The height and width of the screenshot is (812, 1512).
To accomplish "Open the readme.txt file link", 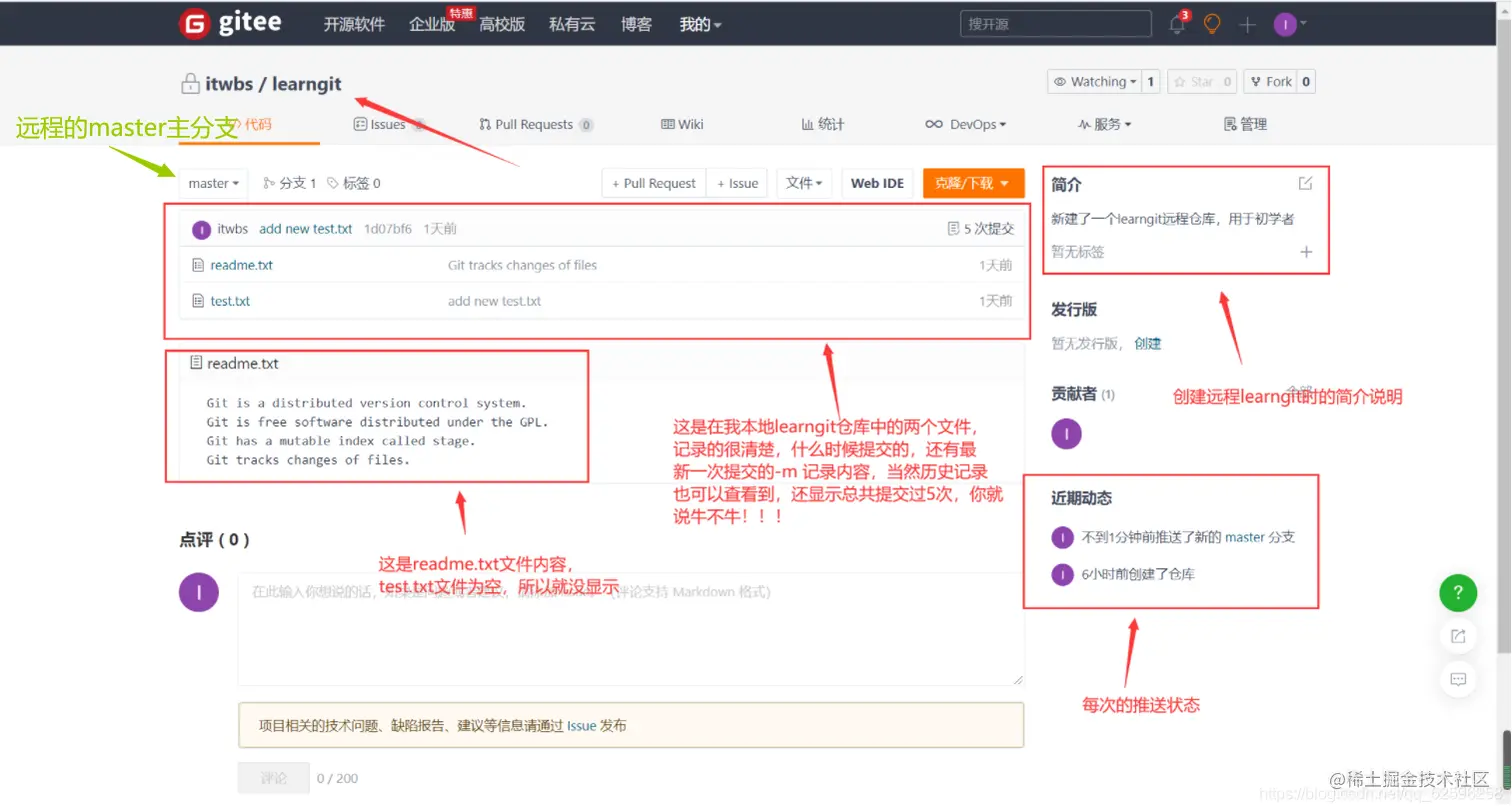I will (240, 265).
